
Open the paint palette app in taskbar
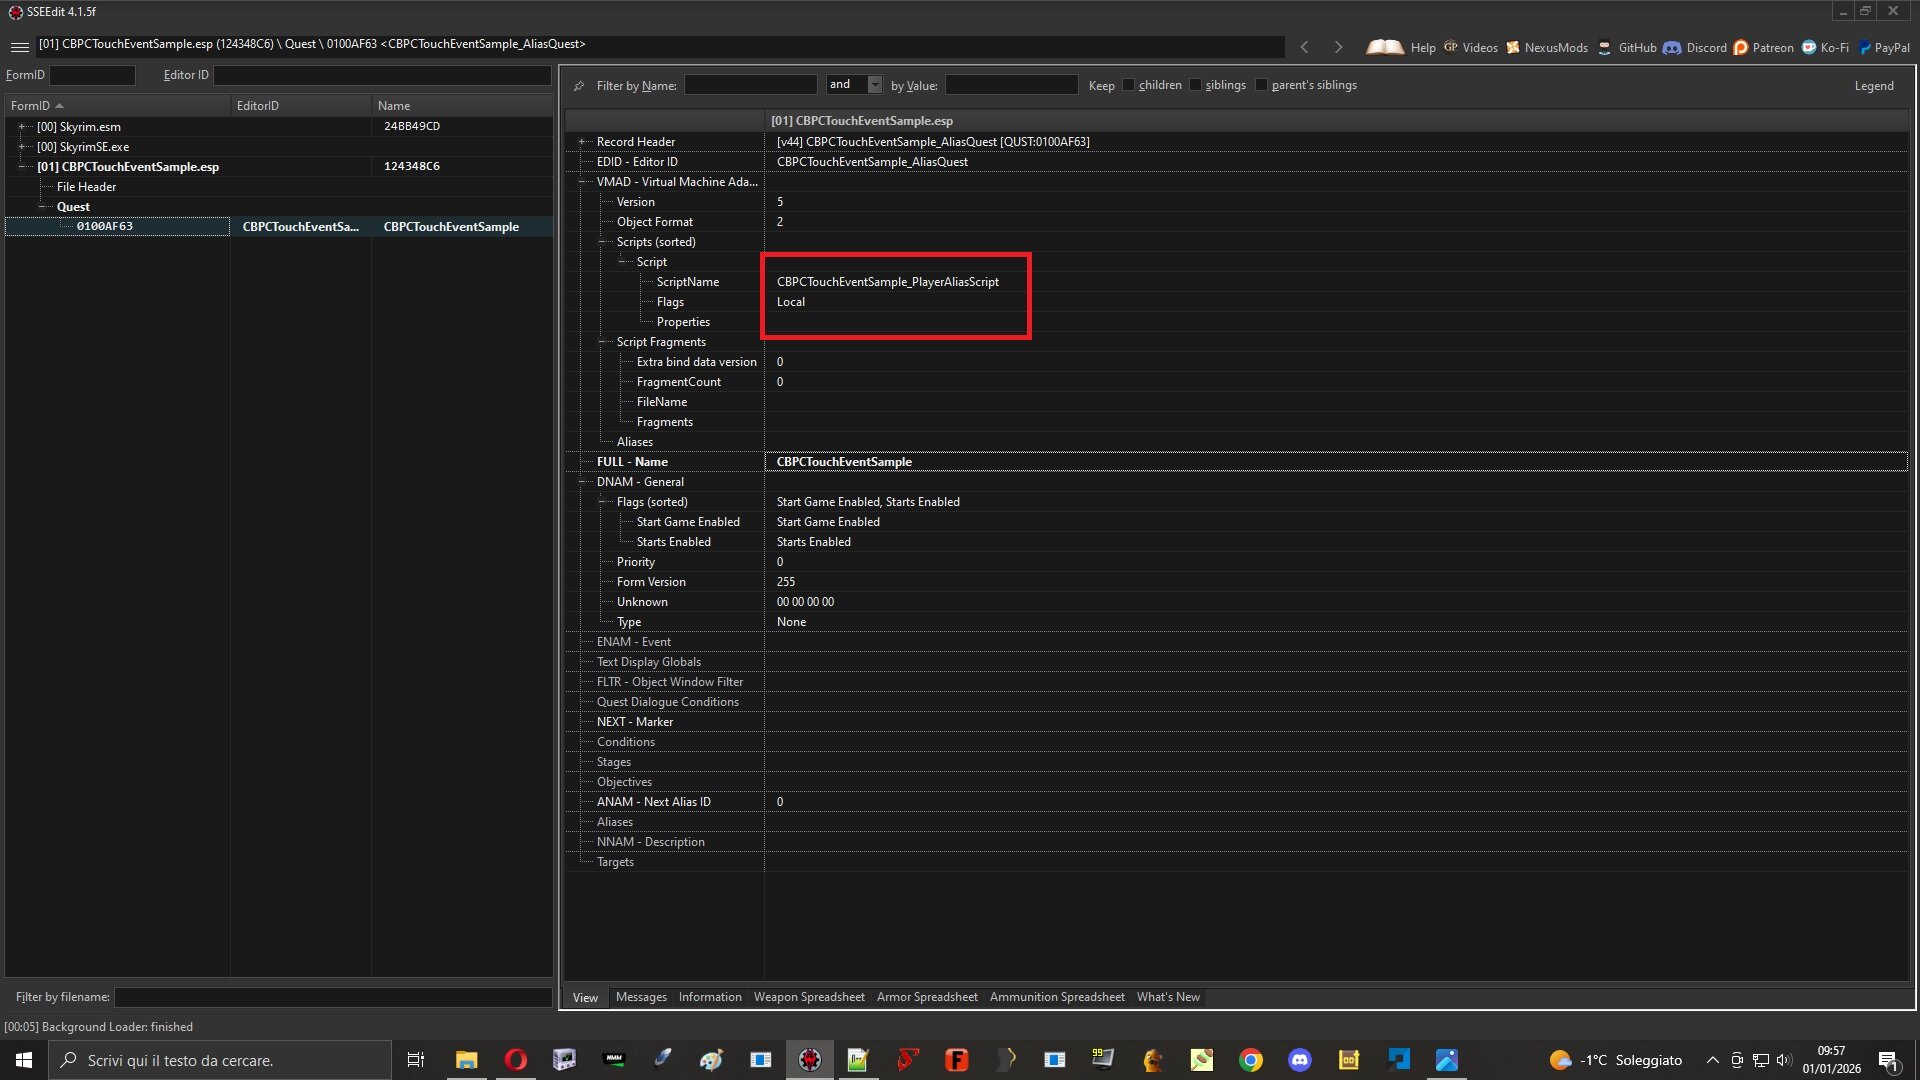click(711, 1060)
